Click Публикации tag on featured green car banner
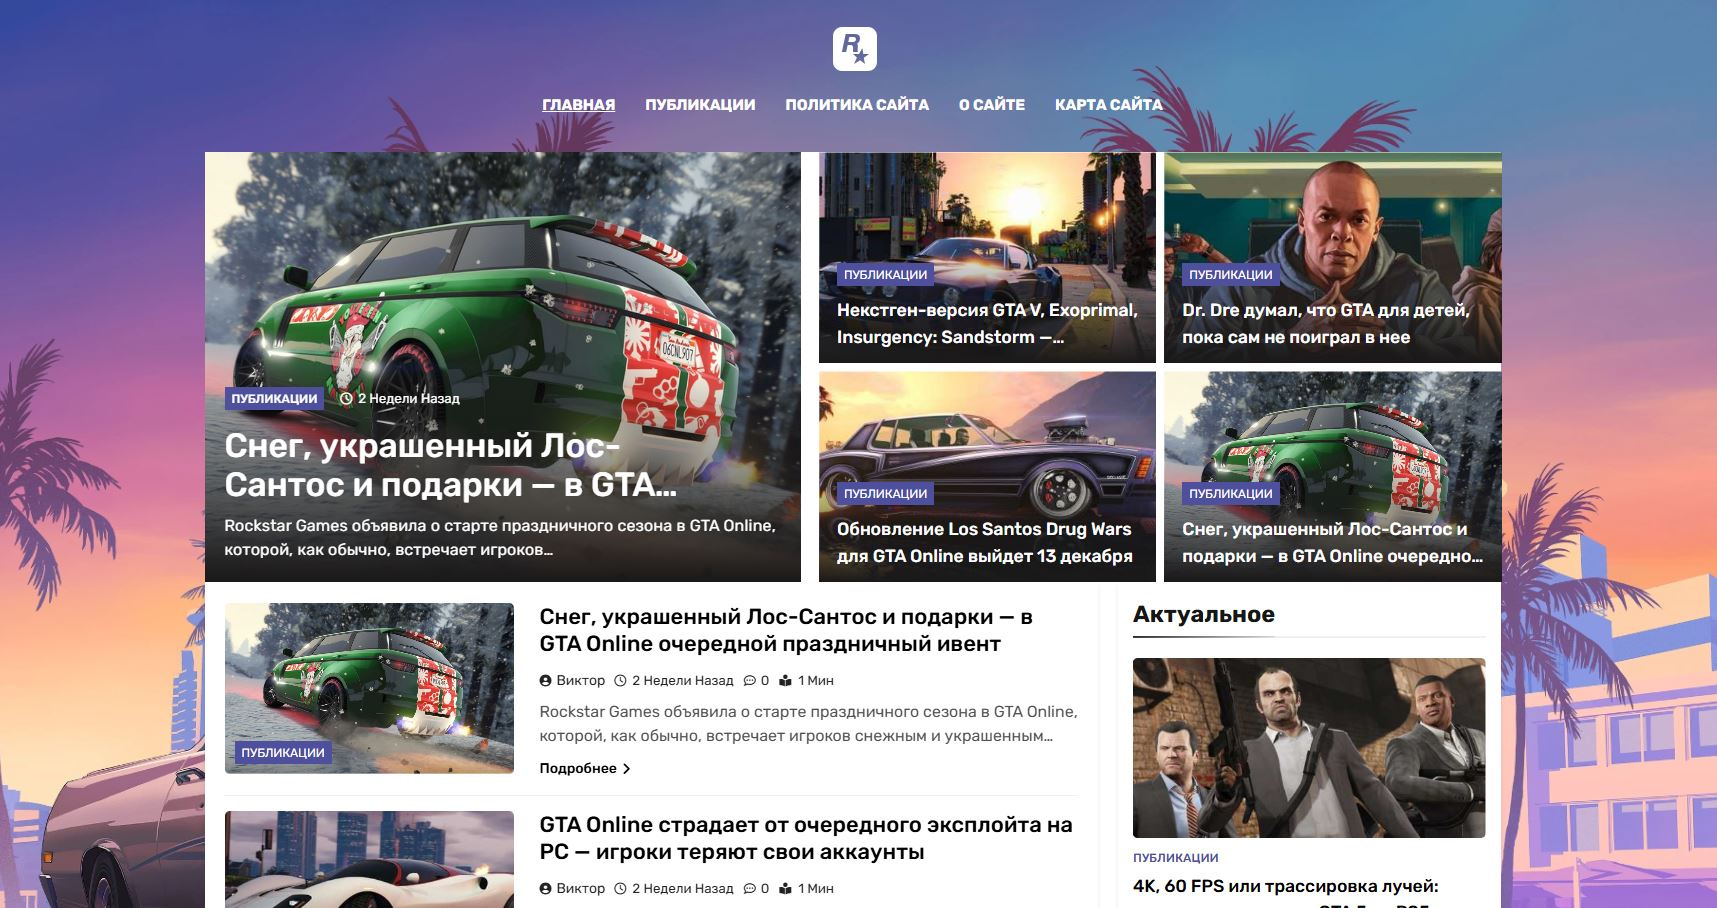The height and width of the screenshot is (908, 1717). 274,398
